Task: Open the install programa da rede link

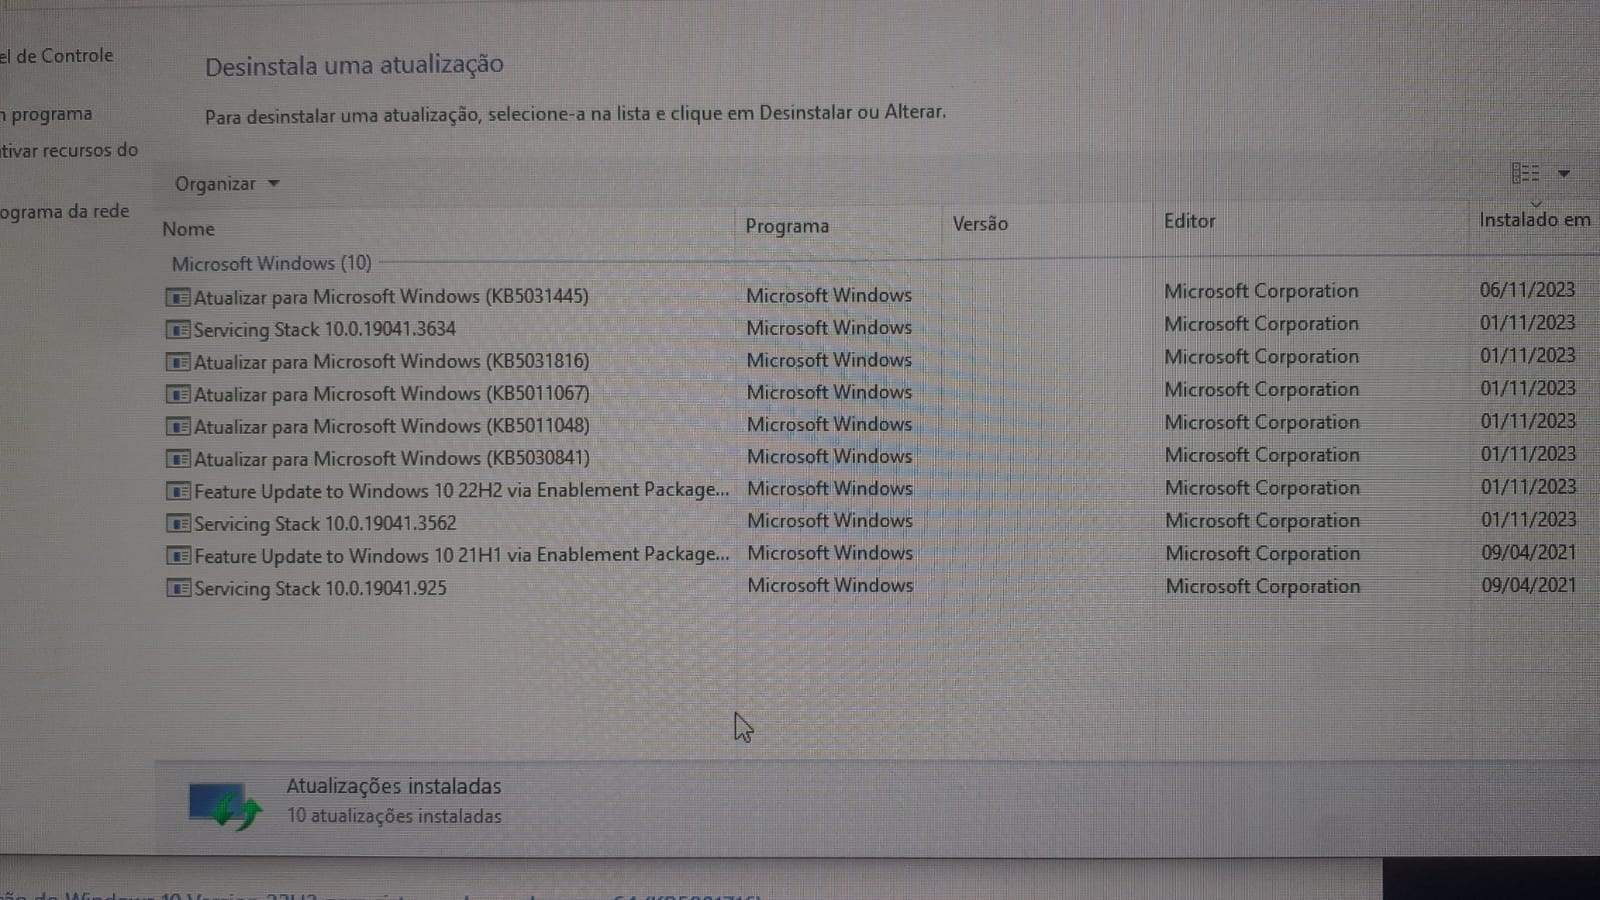Action: click(x=65, y=212)
